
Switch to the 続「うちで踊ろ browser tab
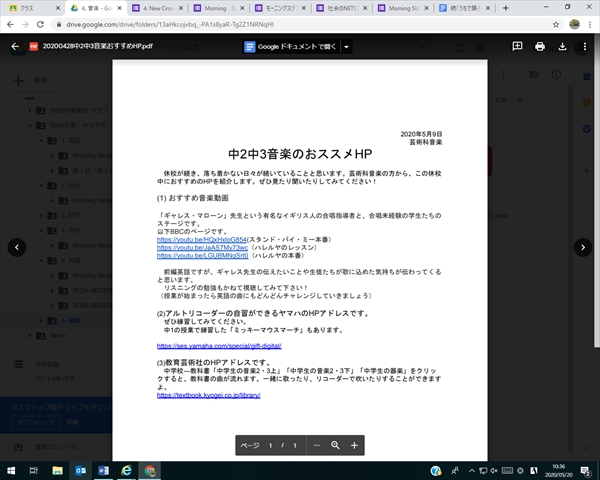pos(465,8)
